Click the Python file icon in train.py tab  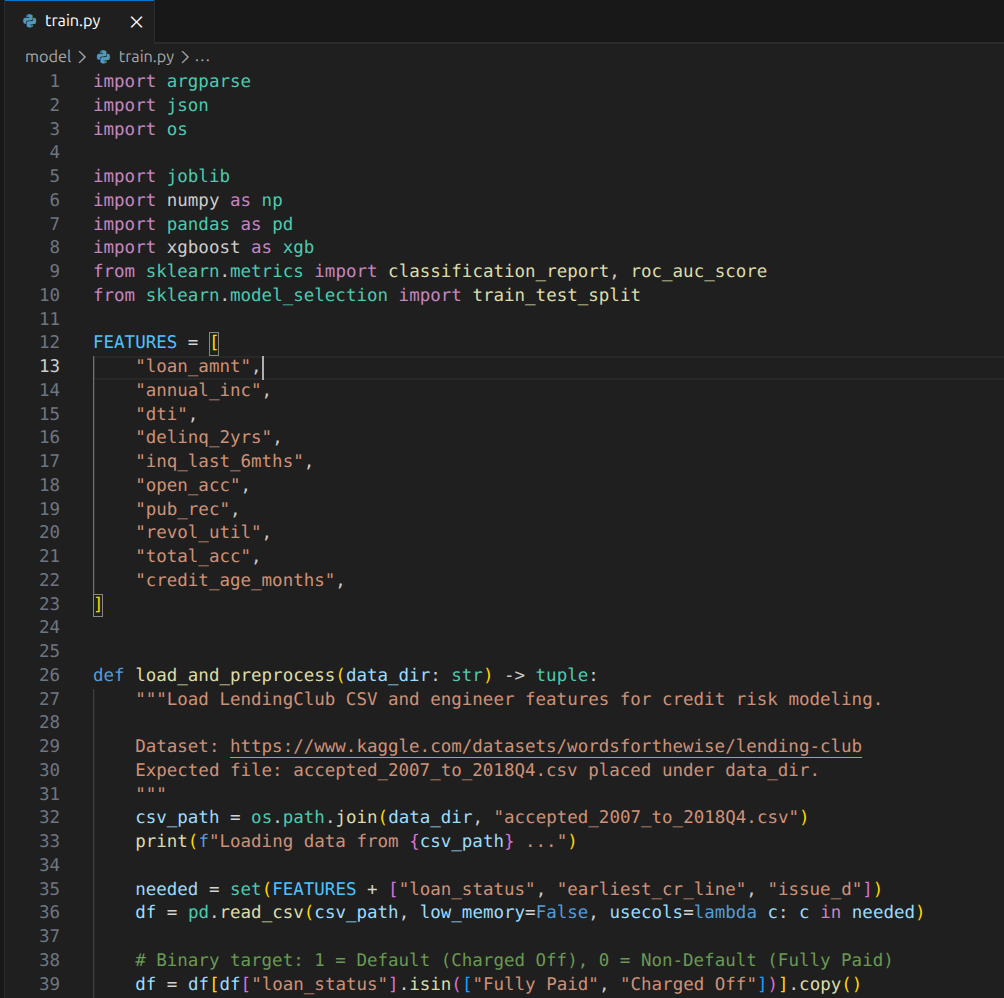pyautogui.click(x=29, y=21)
